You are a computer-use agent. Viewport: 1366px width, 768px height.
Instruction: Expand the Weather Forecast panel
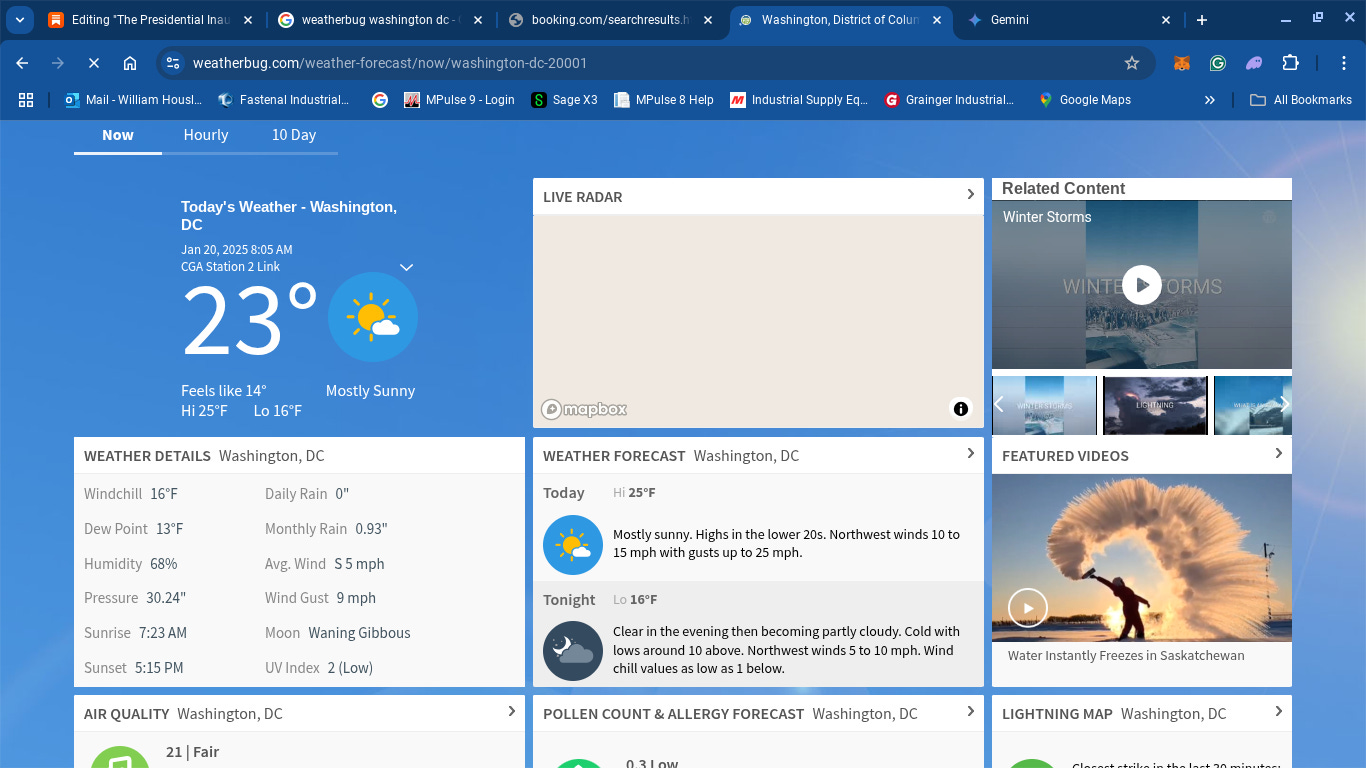coord(970,454)
